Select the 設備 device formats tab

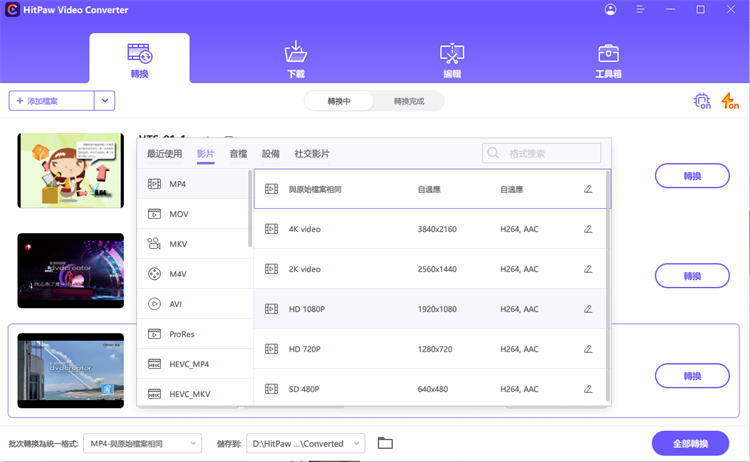click(x=271, y=154)
